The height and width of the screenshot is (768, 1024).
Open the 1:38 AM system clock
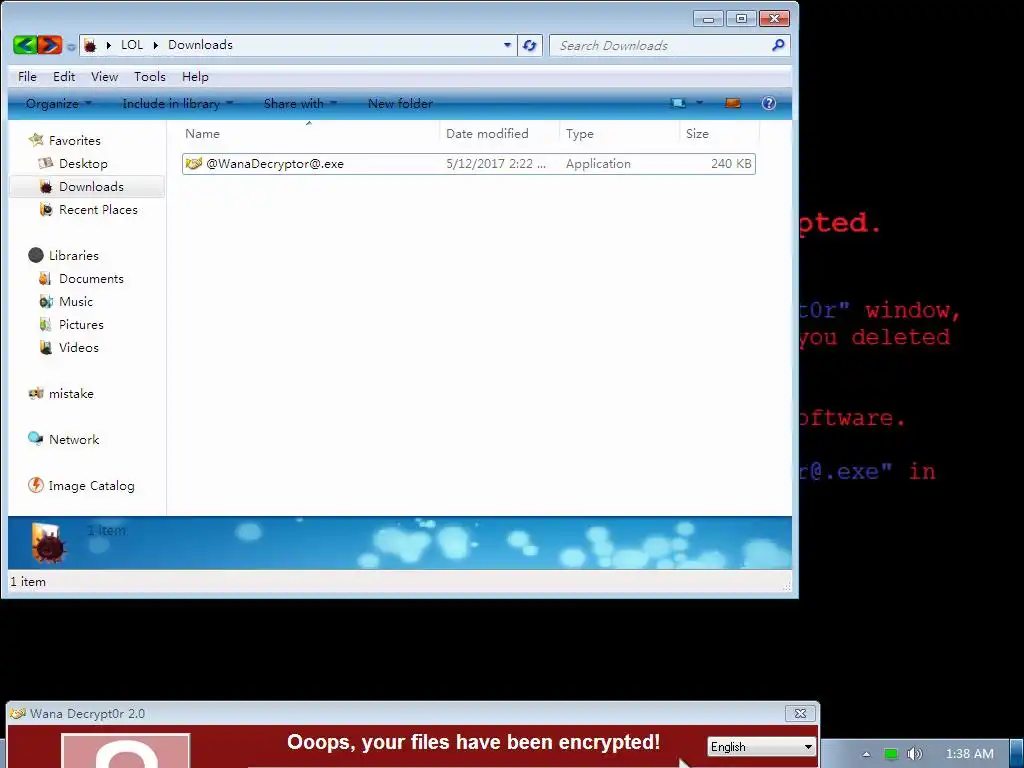click(969, 754)
